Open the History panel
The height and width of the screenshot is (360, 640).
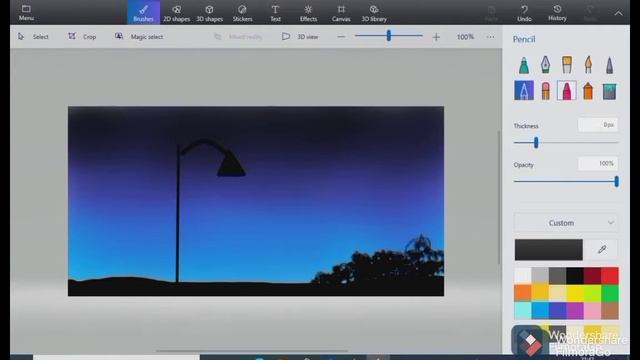coord(557,13)
